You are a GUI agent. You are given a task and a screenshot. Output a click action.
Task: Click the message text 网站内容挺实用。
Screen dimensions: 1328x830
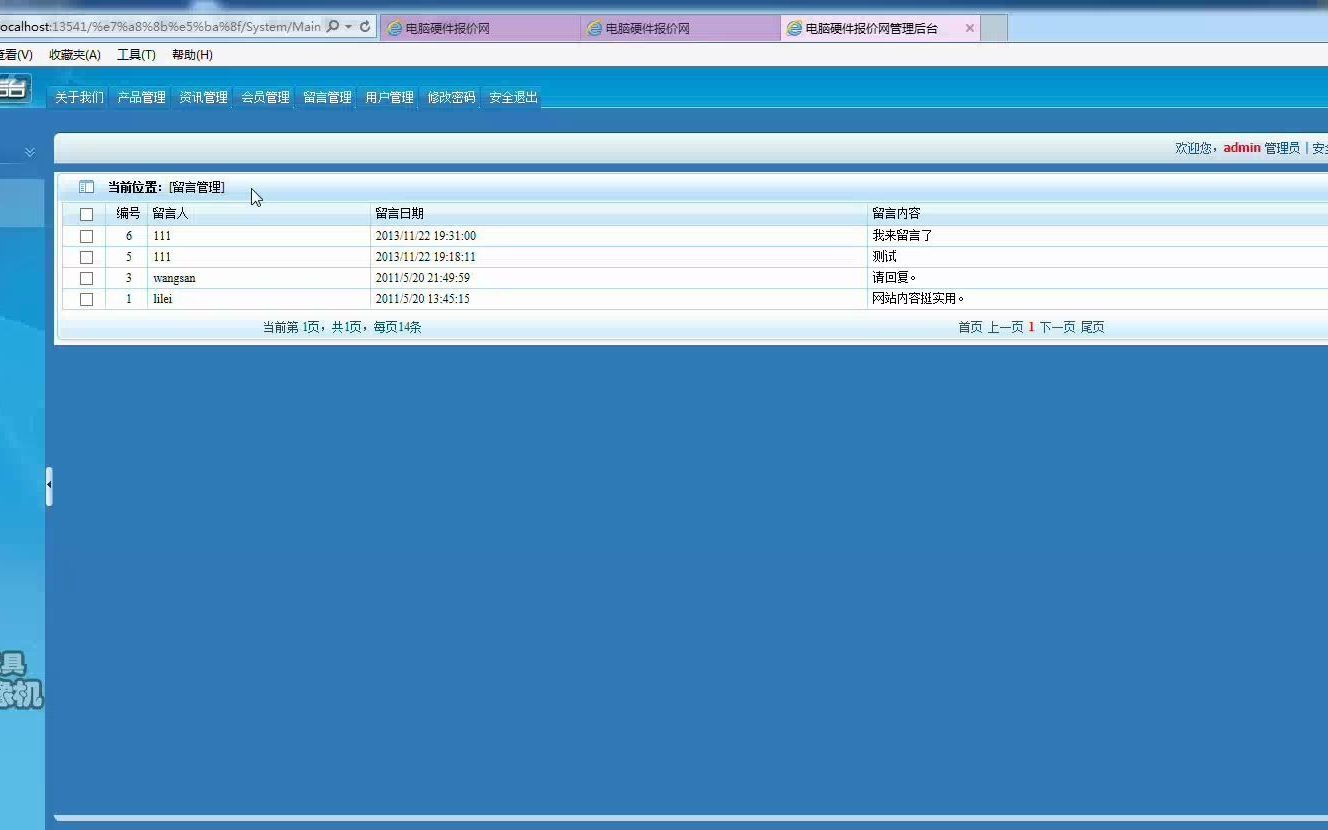pyautogui.click(x=918, y=299)
